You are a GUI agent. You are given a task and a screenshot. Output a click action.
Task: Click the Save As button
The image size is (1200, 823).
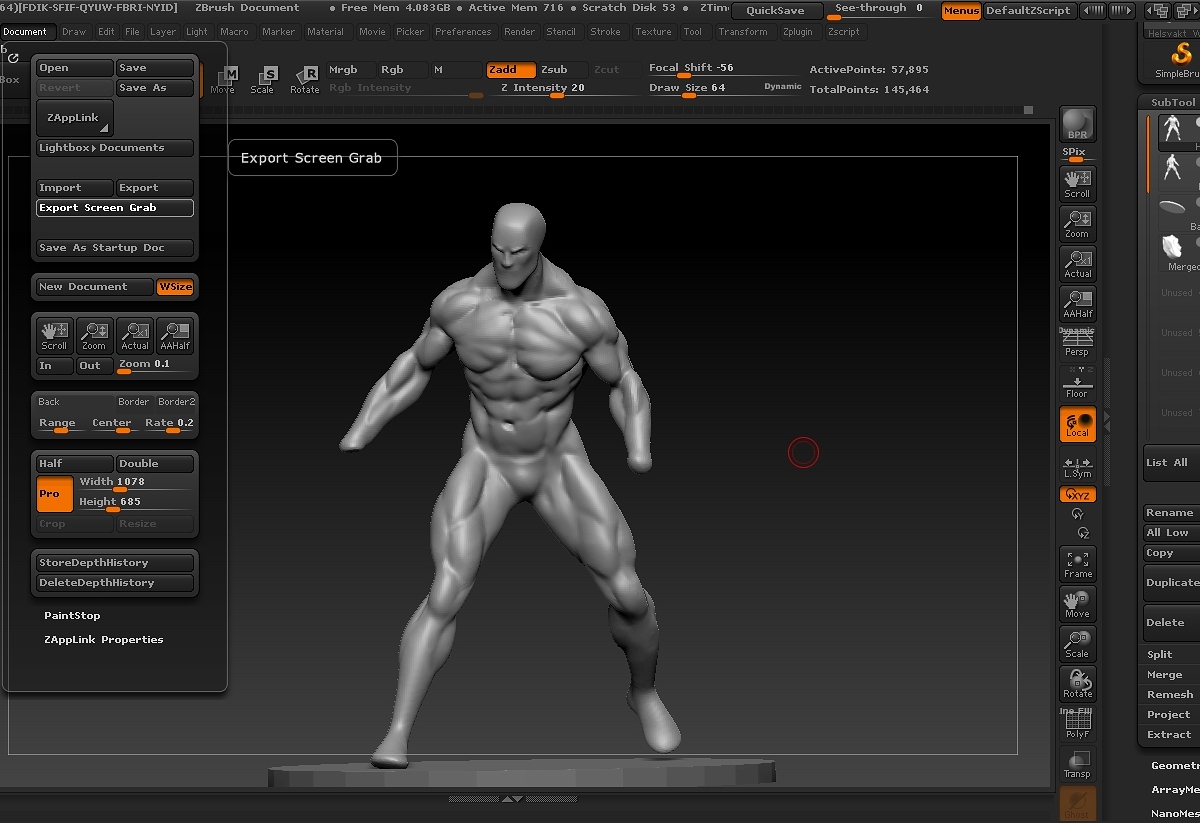pyautogui.click(x=155, y=88)
